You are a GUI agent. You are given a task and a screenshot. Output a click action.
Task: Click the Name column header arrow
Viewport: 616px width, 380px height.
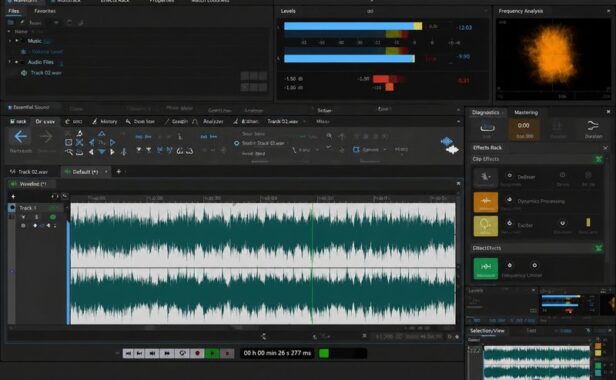click(x=9, y=31)
